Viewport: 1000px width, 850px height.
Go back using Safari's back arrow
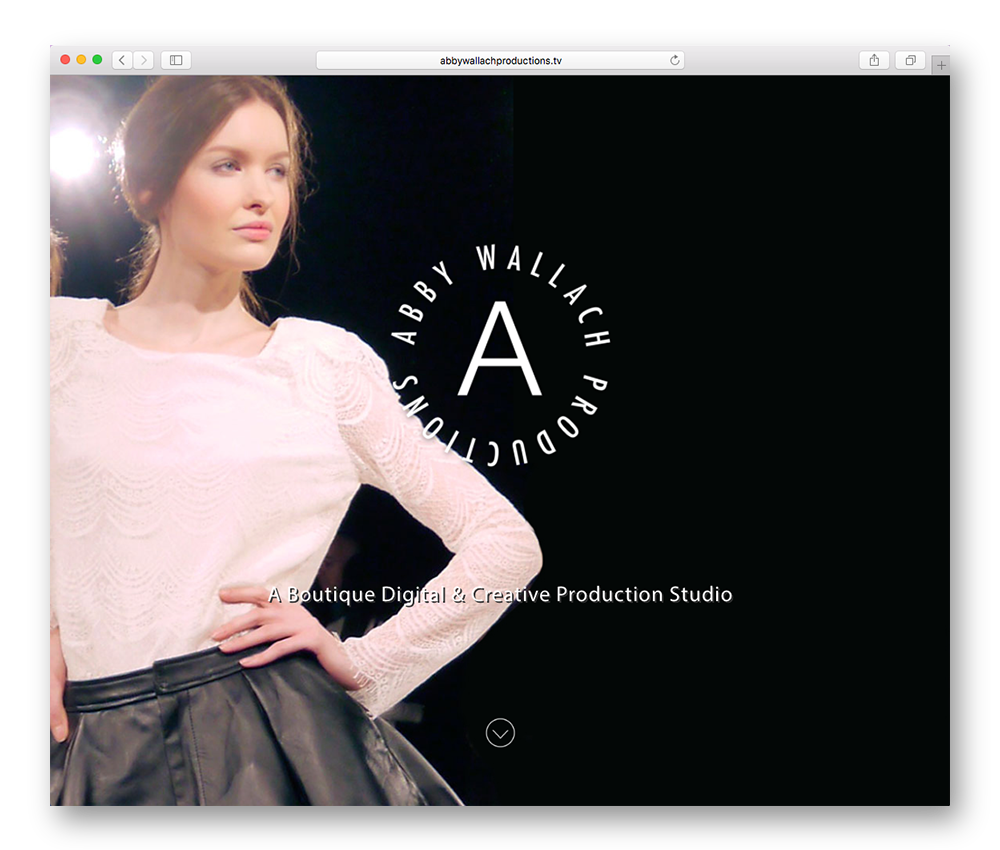[x=122, y=60]
